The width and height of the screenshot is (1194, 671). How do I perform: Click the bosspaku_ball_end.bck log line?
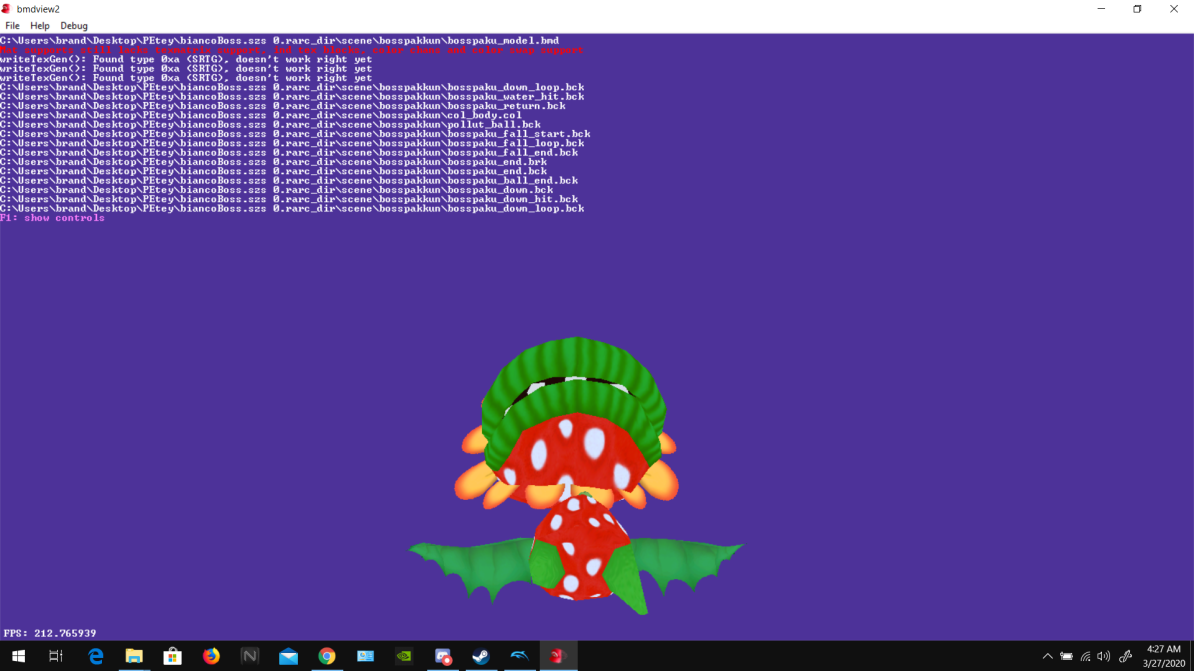point(289,181)
